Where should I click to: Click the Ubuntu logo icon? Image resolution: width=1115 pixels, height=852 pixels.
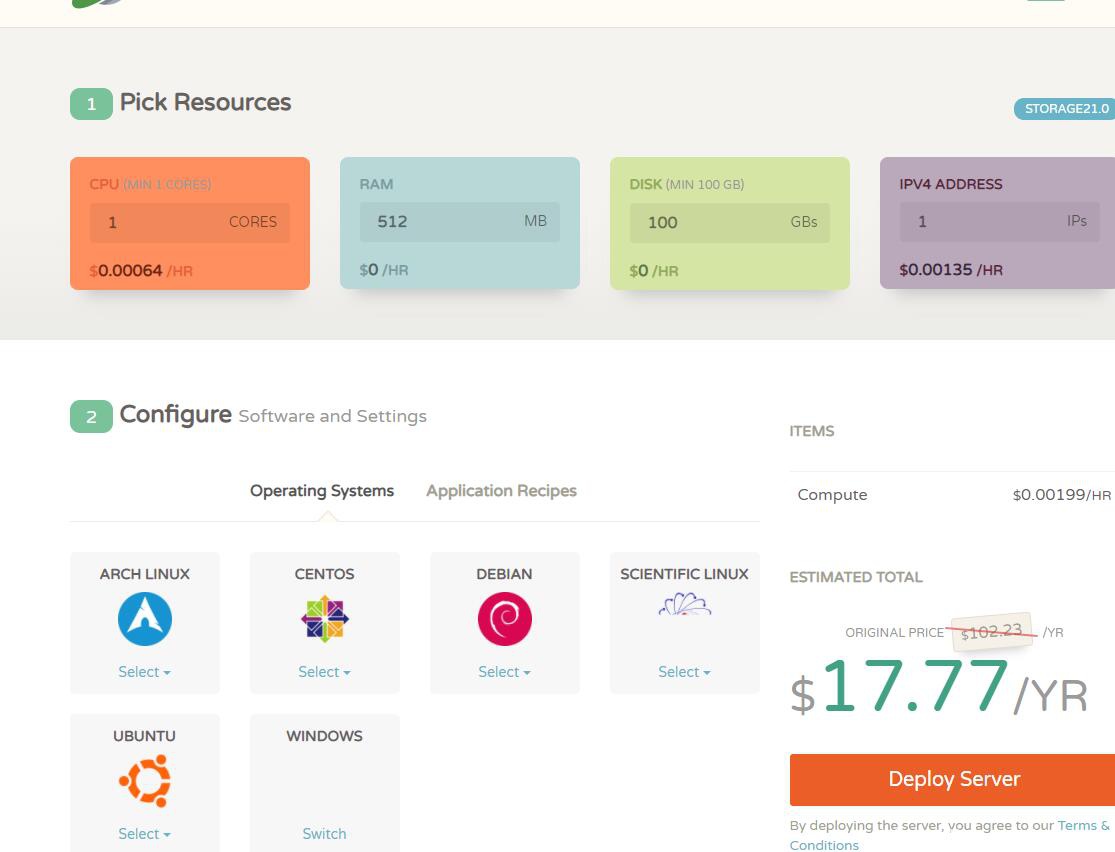click(145, 781)
